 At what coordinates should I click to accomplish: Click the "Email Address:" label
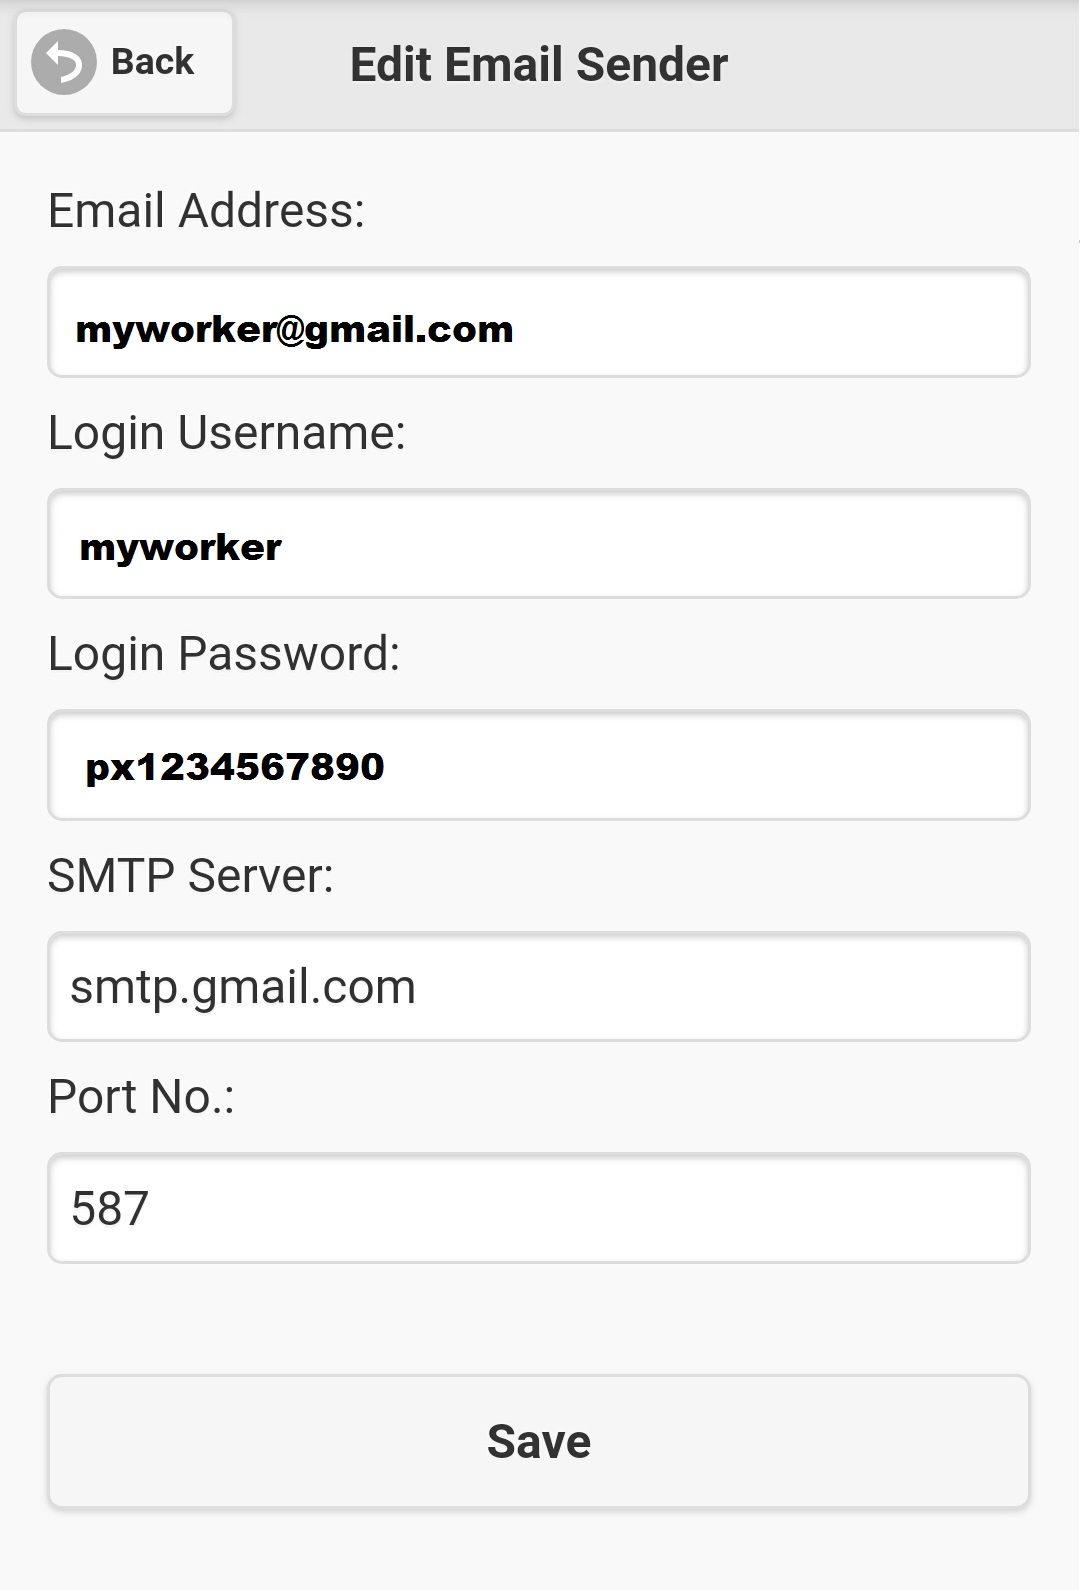tap(206, 211)
